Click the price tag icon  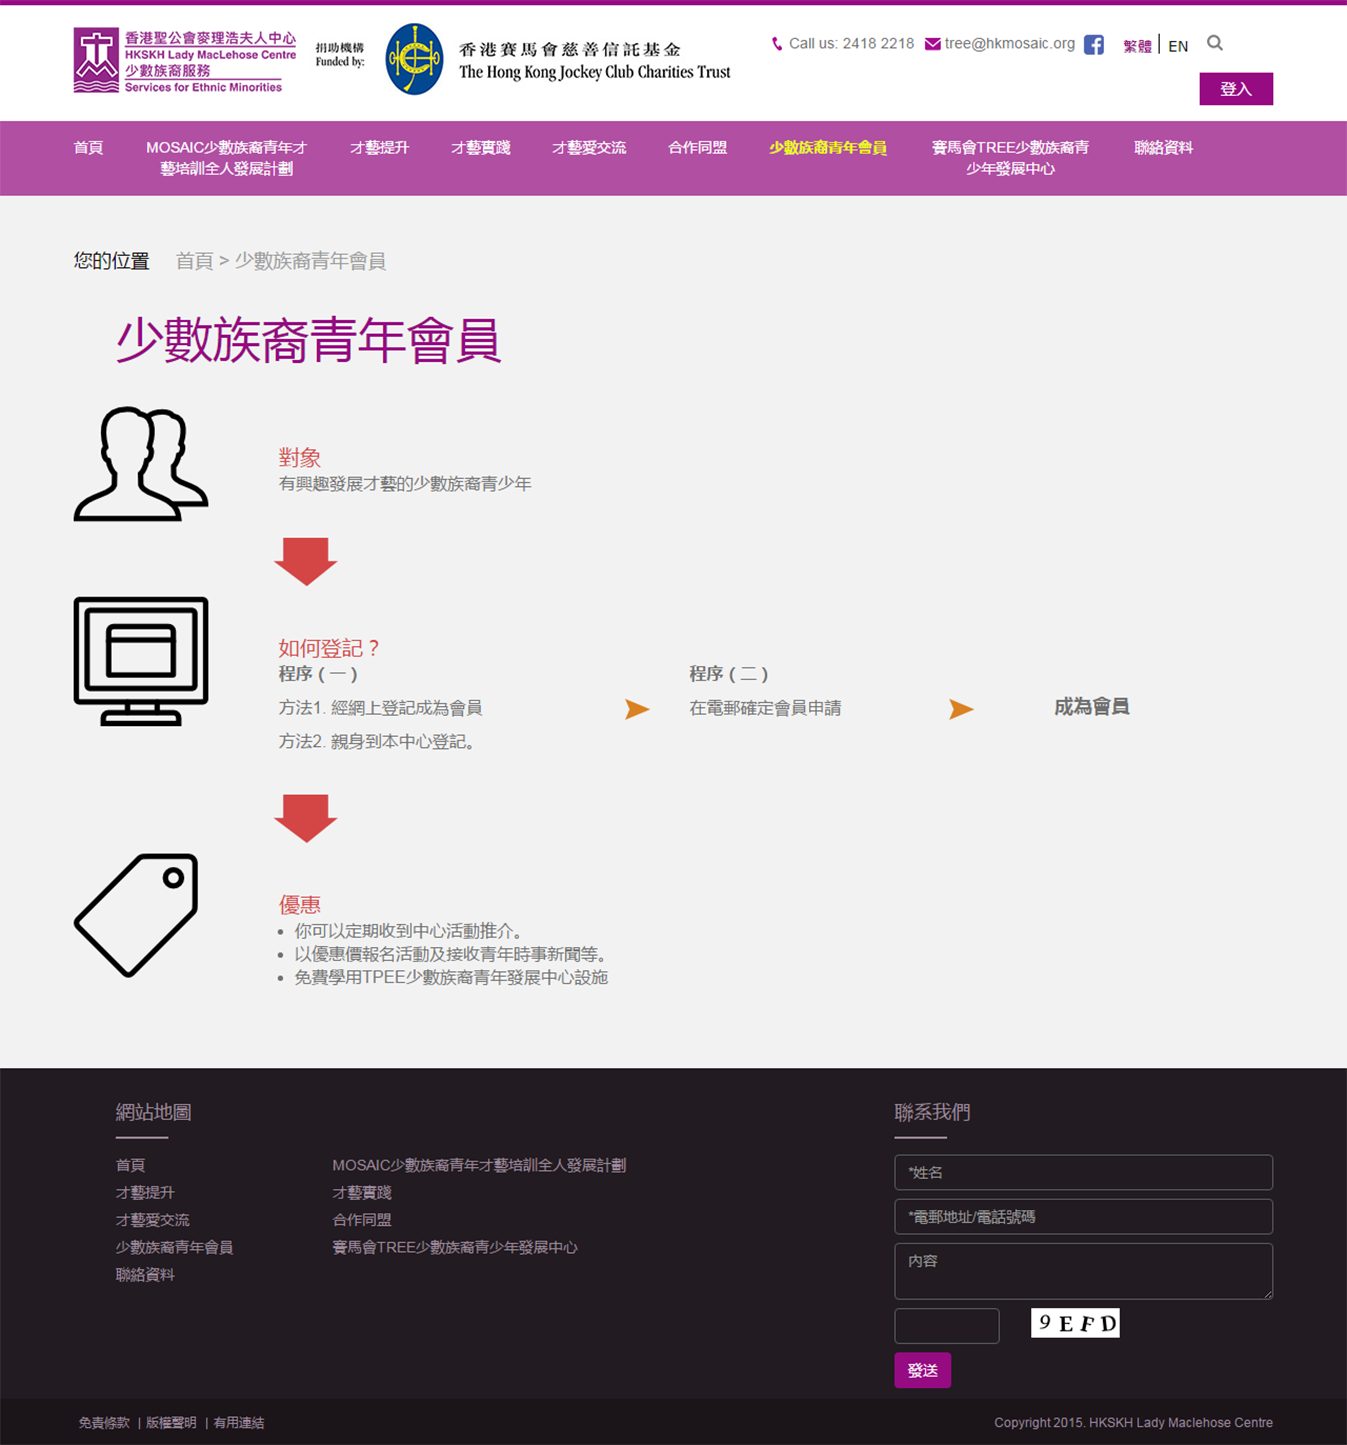point(137,914)
